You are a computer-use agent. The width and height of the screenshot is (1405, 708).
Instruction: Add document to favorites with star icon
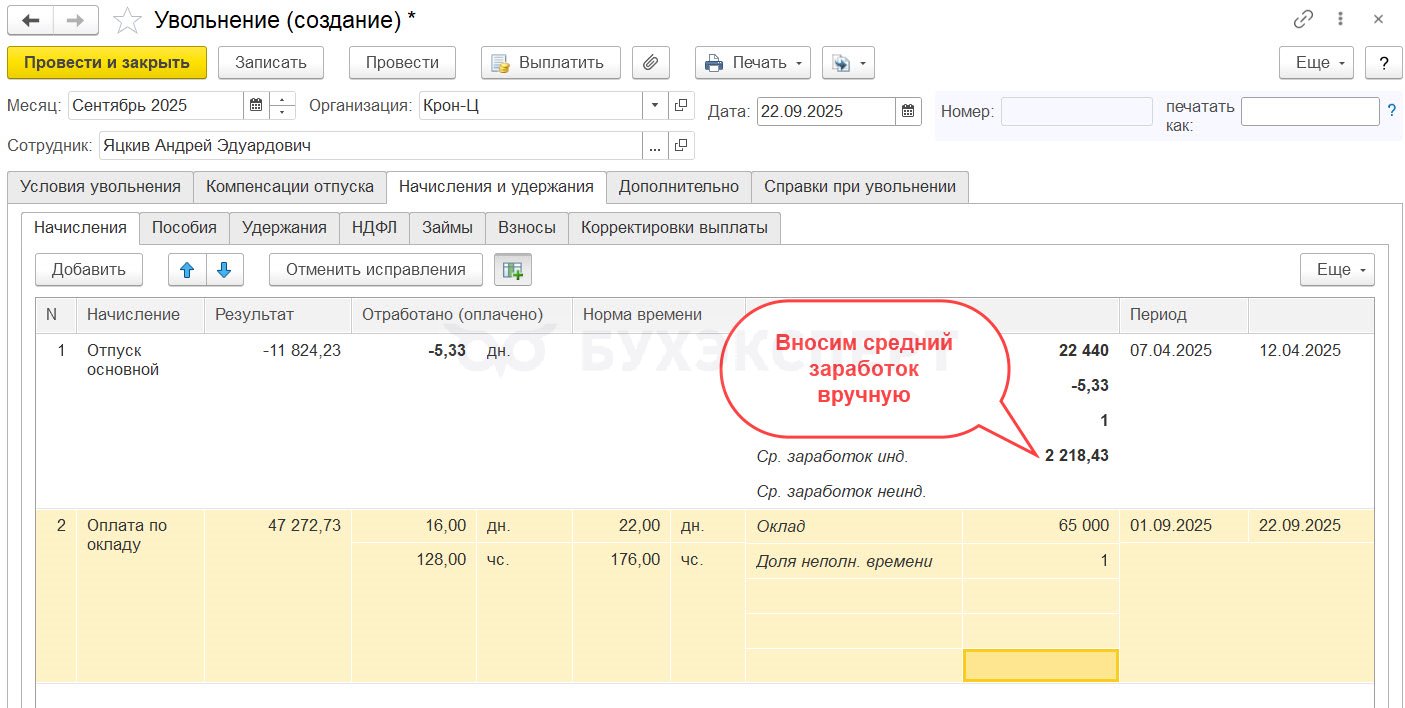[x=127, y=20]
